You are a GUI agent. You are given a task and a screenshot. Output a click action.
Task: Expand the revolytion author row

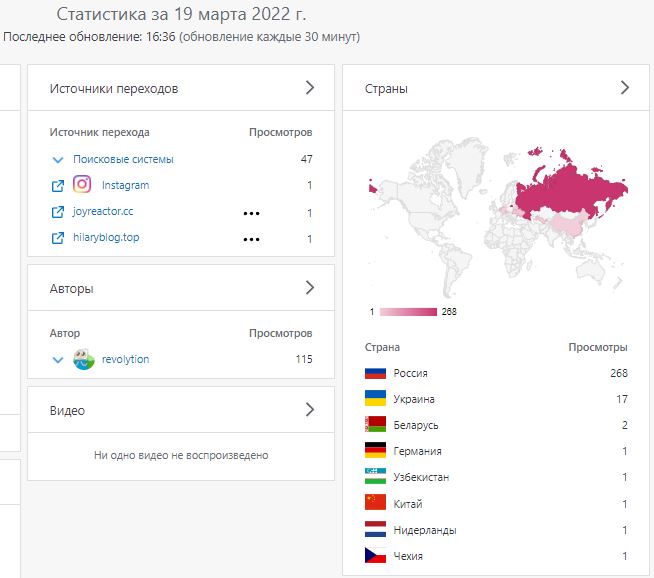(58, 359)
